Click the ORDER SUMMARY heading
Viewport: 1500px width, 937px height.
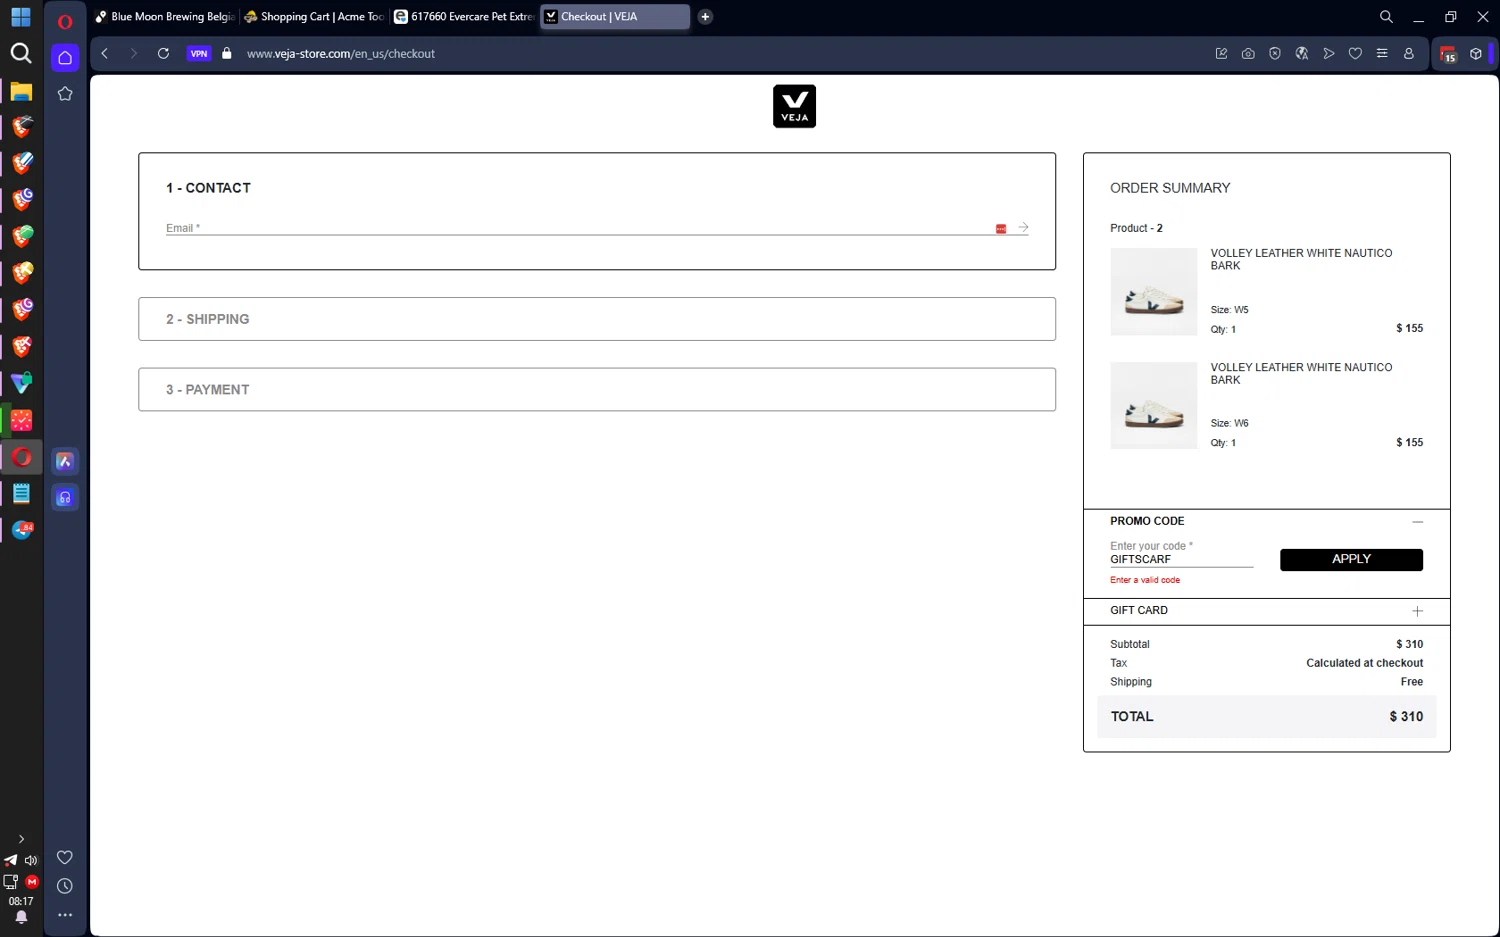click(1170, 188)
